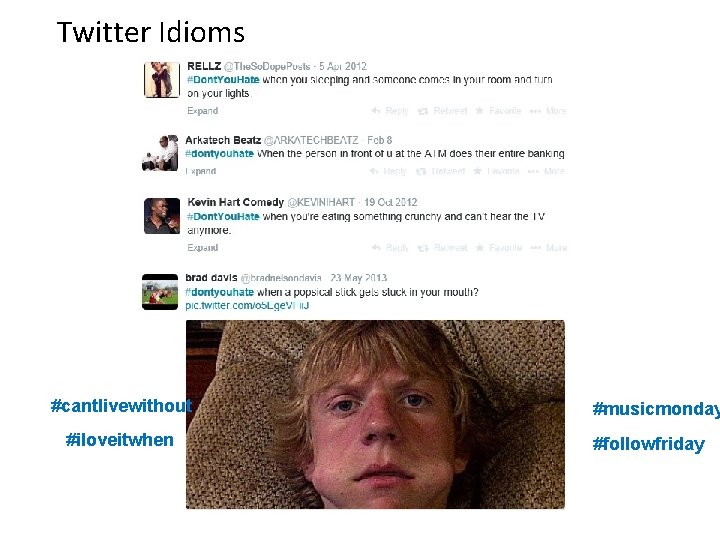Open More options on RELLZ tweet
720x540 pixels.
click(x=548, y=111)
